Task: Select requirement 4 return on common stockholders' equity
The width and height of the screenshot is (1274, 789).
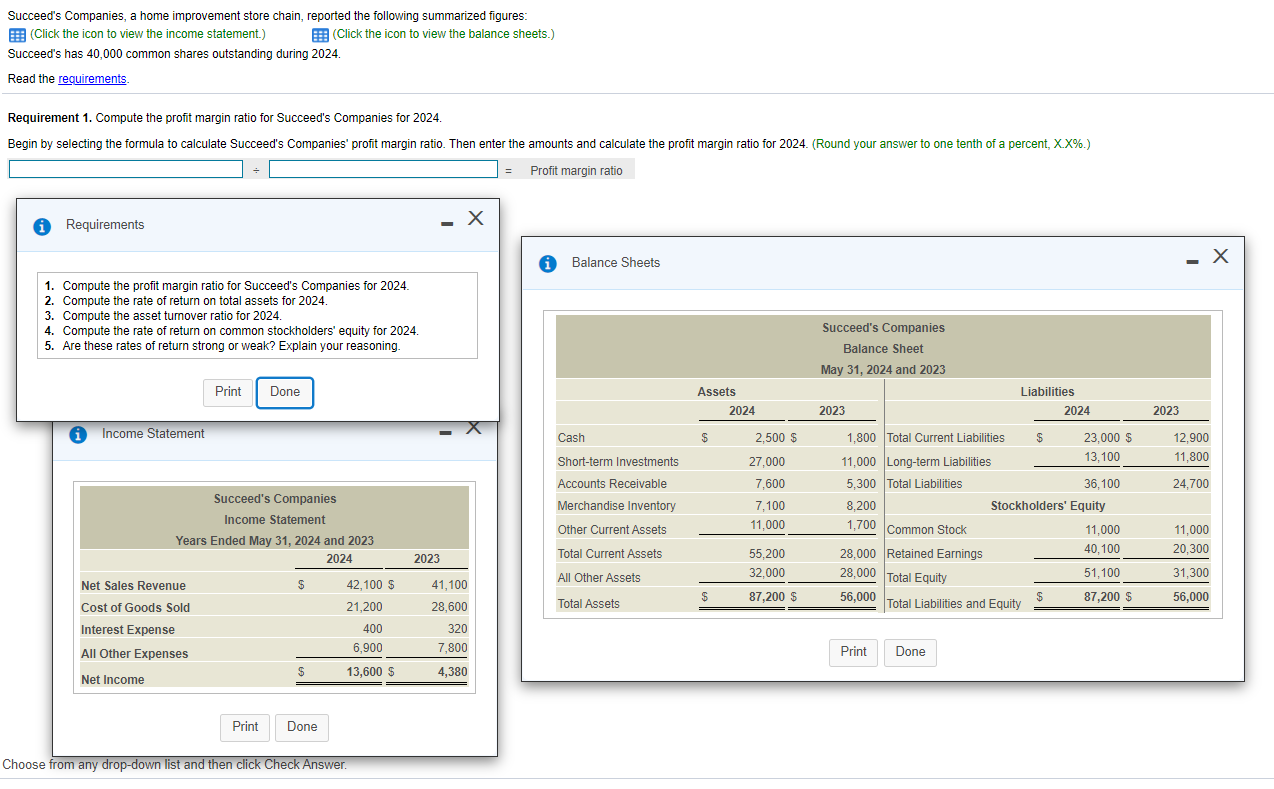Action: (241, 331)
